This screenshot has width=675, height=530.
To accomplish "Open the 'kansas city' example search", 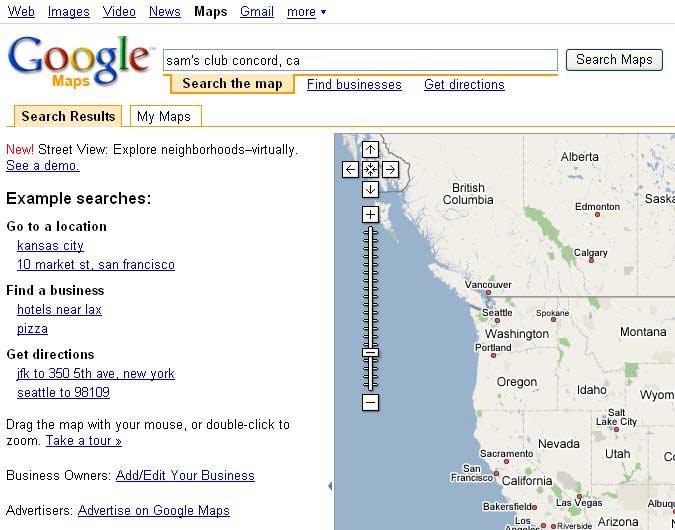I will pyautogui.click(x=50, y=246).
